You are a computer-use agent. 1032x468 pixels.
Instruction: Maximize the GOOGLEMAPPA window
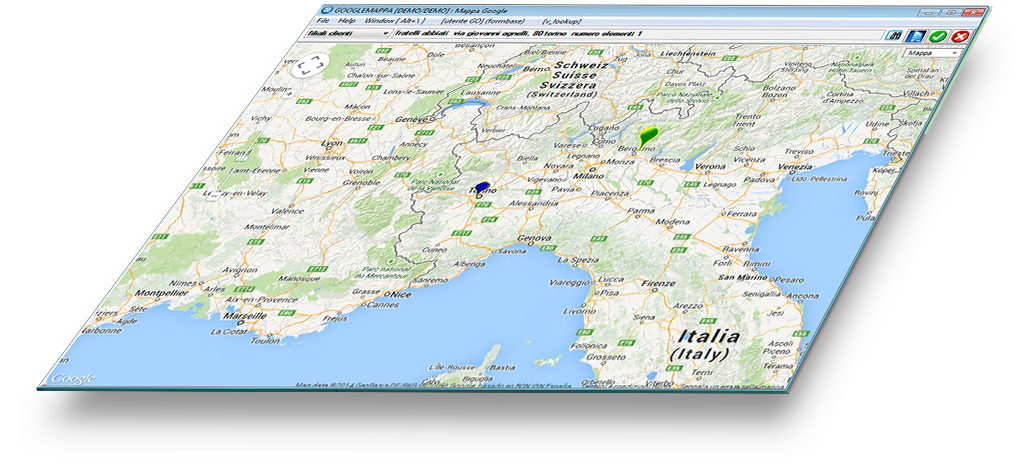[x=952, y=12]
